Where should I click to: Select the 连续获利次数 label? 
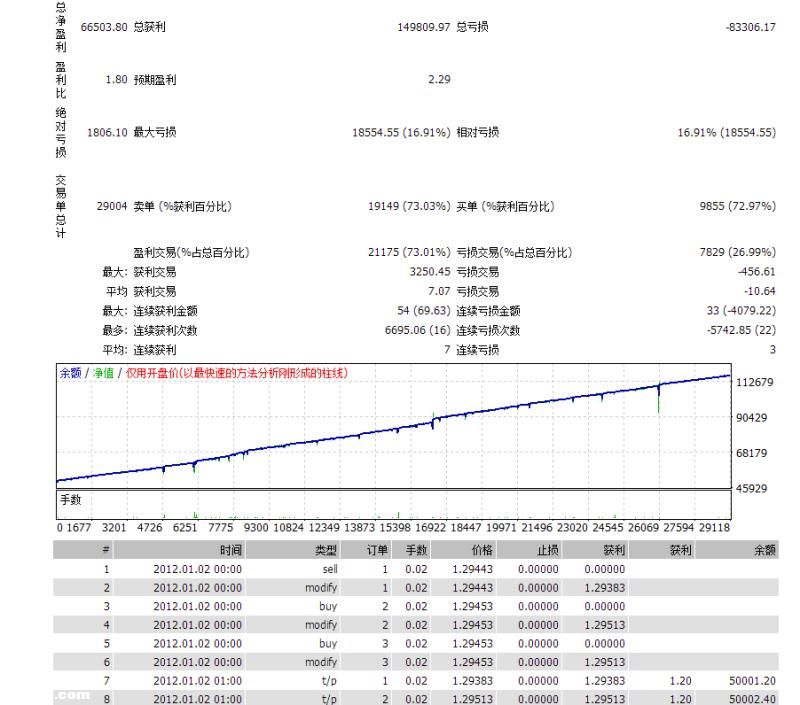click(166, 331)
